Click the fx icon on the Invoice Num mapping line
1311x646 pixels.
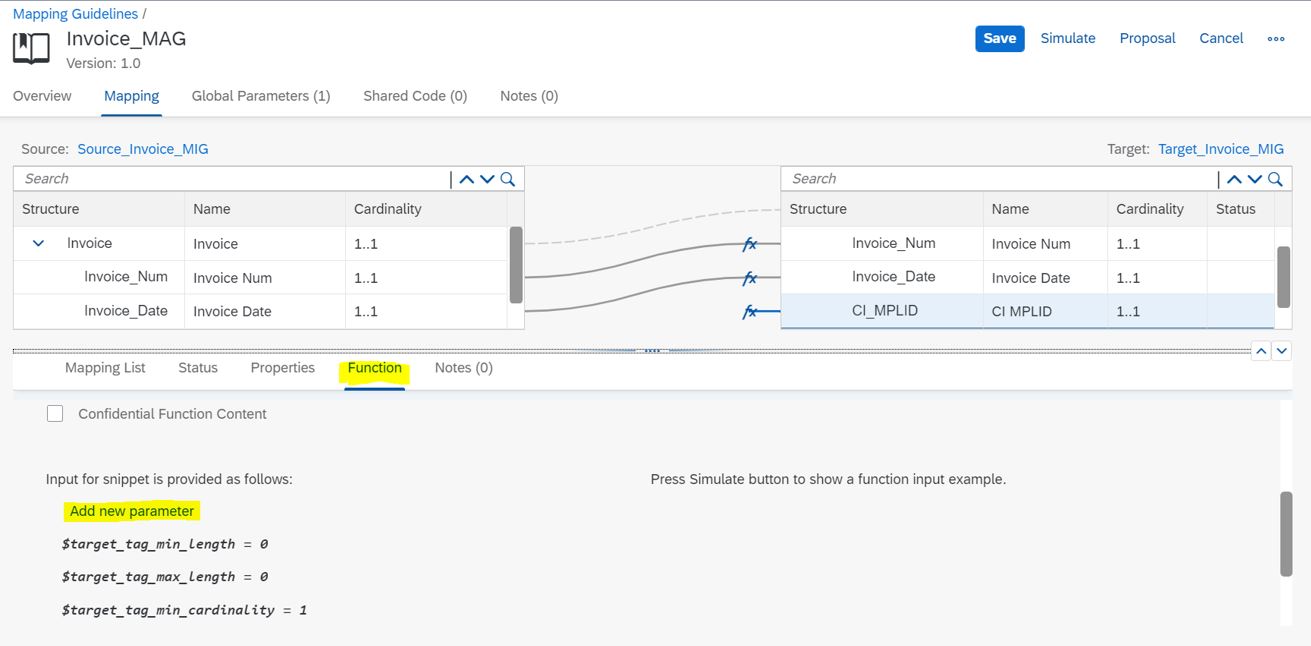click(x=750, y=243)
